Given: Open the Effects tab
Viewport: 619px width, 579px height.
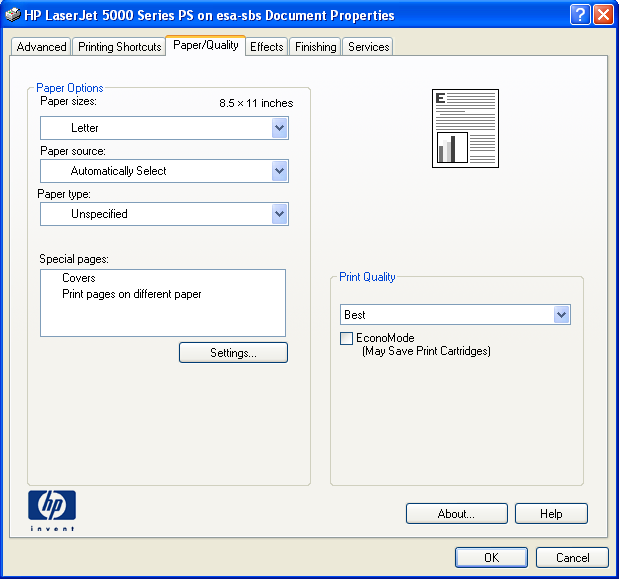Looking at the screenshot, I should pyautogui.click(x=266, y=47).
